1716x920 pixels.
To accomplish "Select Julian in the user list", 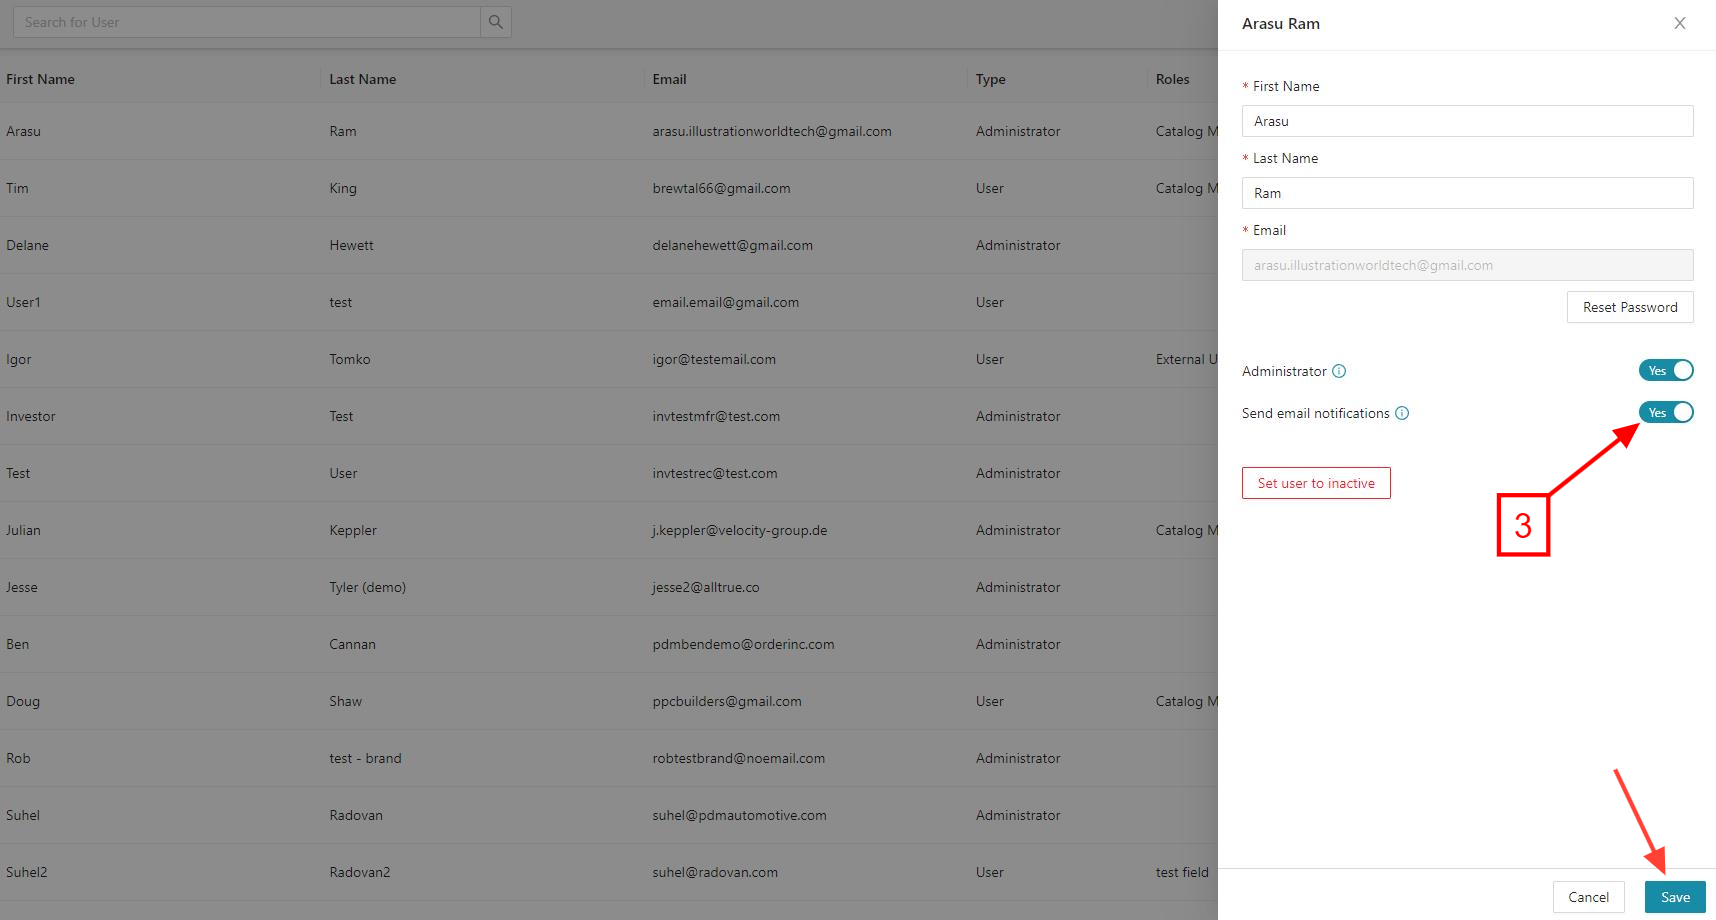I will [23, 530].
